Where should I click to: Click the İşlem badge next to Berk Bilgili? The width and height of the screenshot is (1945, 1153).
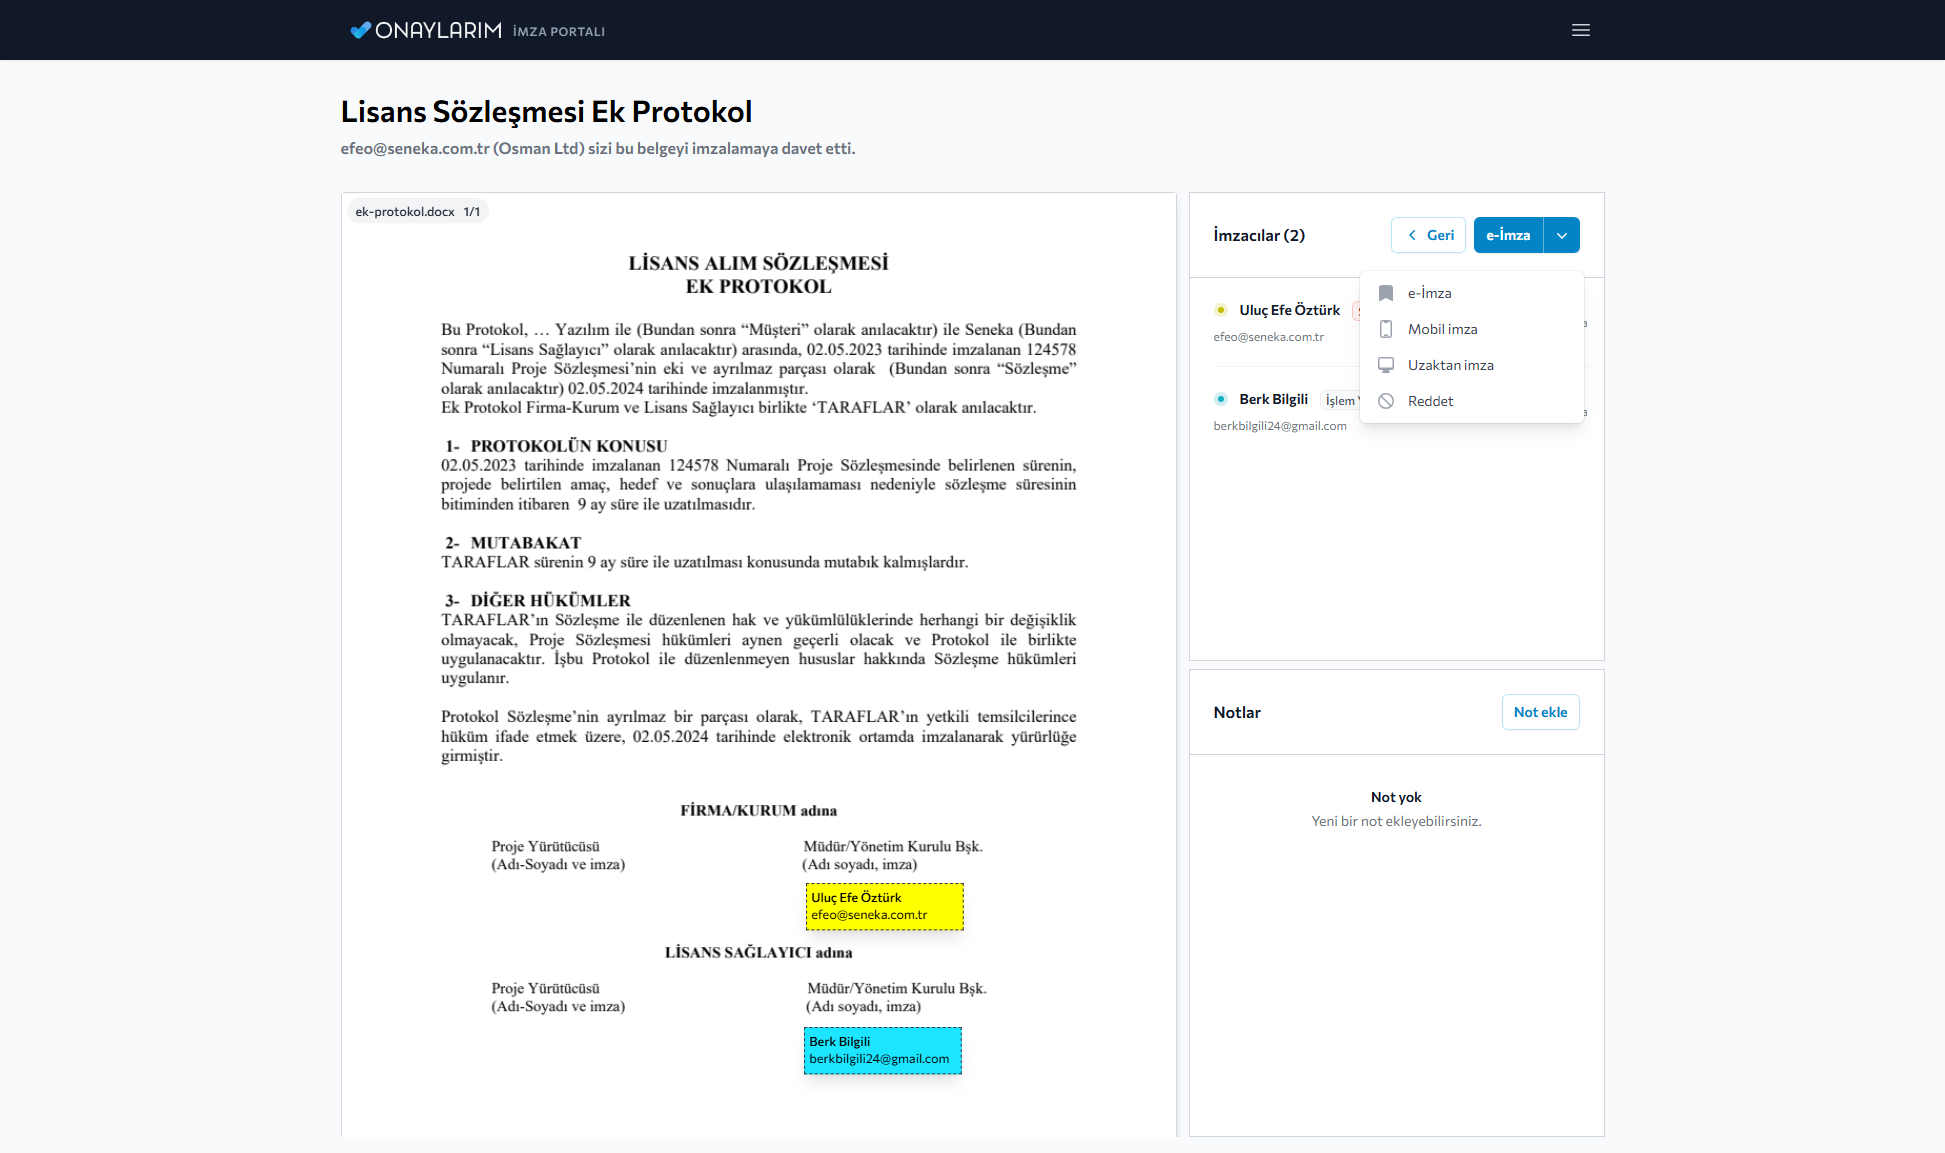1341,399
